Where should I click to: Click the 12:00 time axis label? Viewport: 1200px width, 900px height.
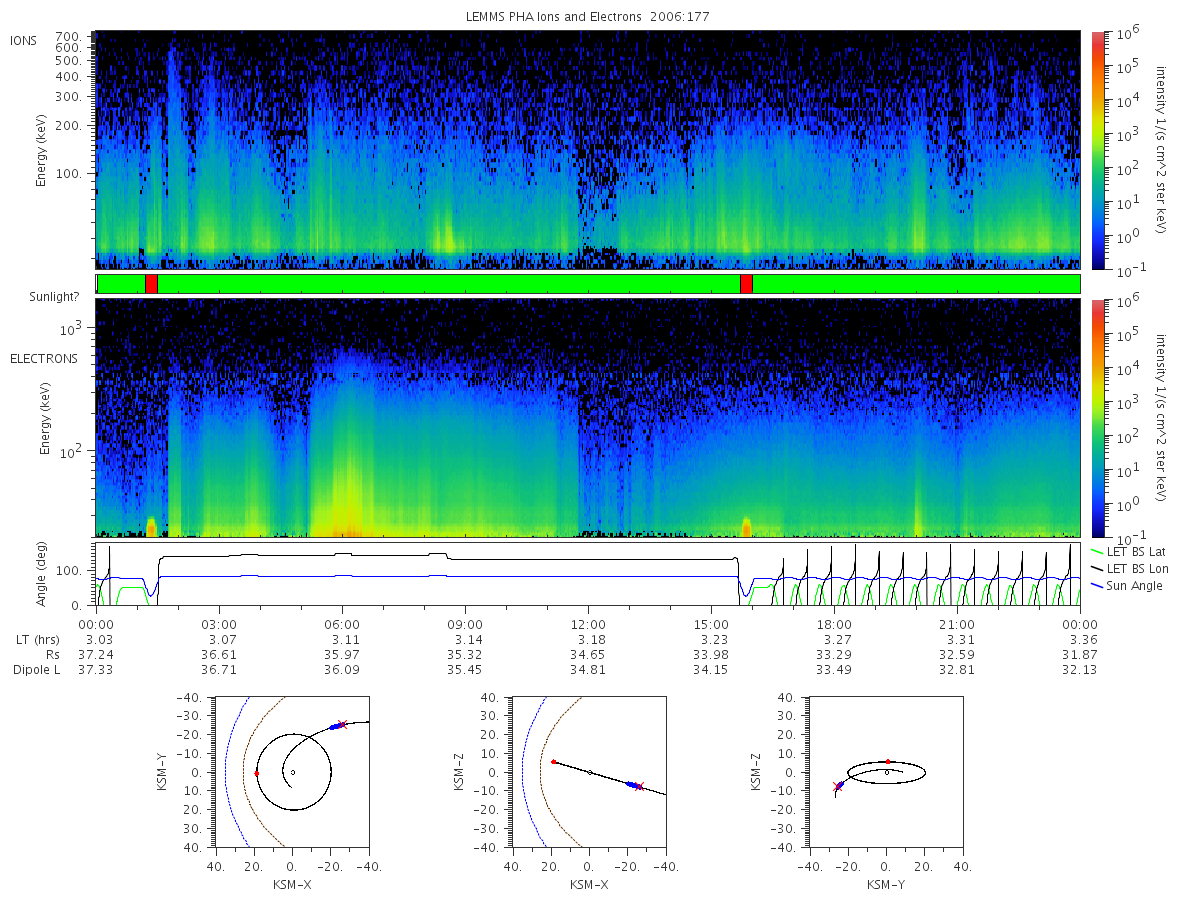pyautogui.click(x=588, y=624)
